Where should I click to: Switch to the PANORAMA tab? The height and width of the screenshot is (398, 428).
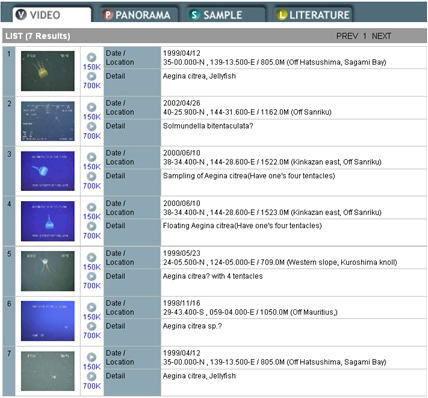(137, 15)
